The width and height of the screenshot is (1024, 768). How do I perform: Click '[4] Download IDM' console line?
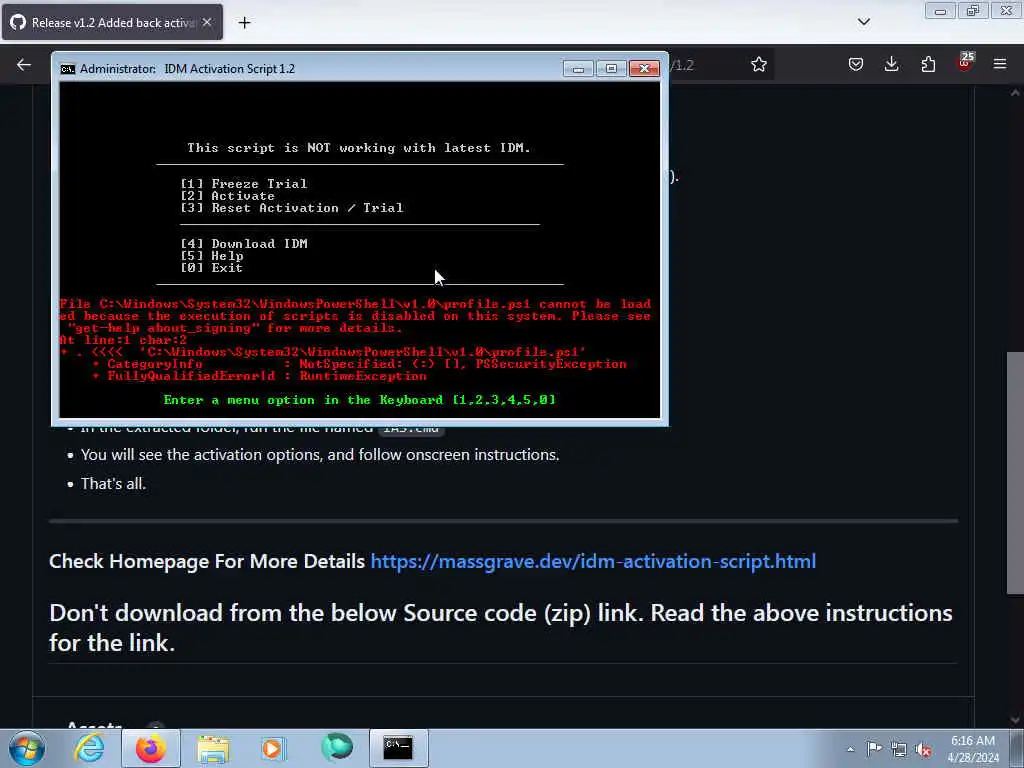pos(244,244)
